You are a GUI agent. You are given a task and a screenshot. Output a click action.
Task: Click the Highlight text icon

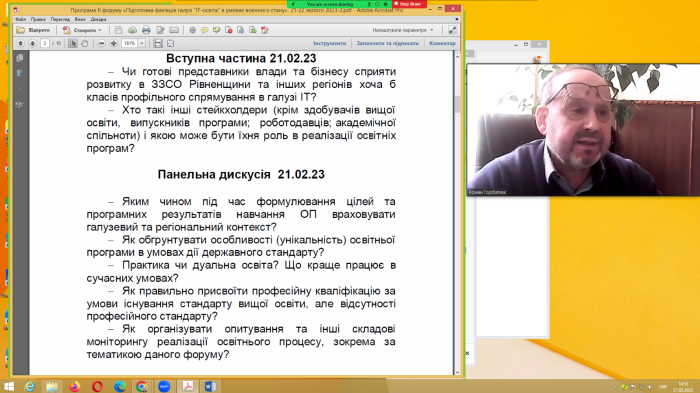pyautogui.click(x=217, y=30)
